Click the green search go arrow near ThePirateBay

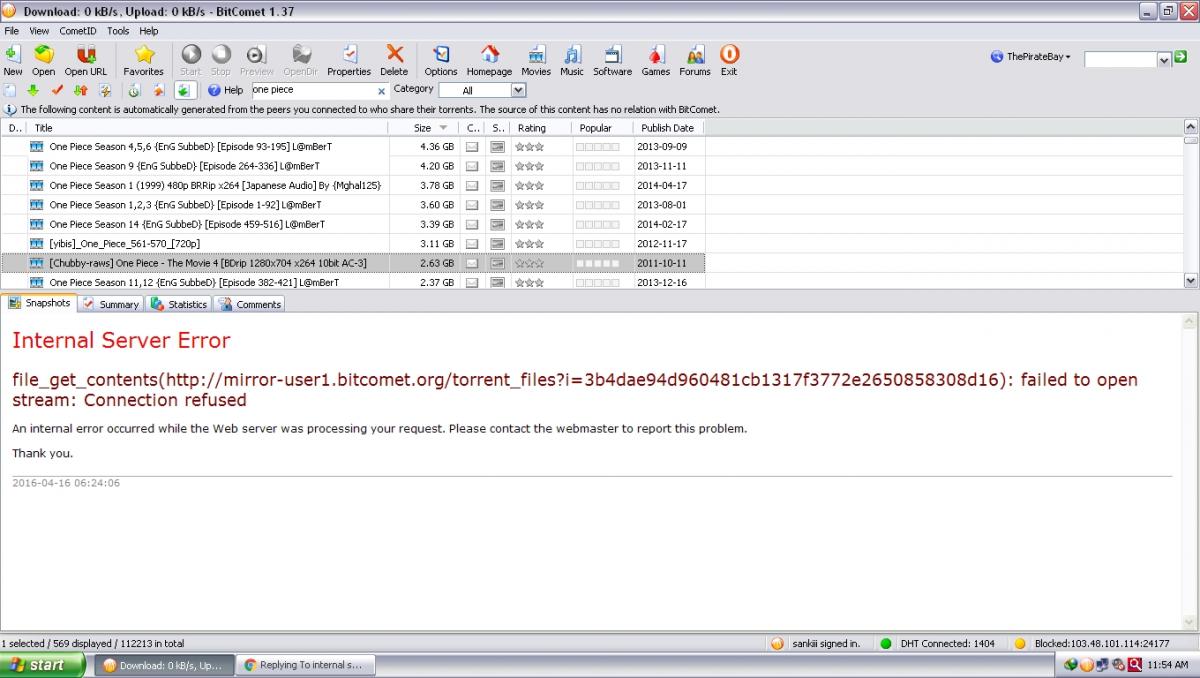click(1181, 58)
